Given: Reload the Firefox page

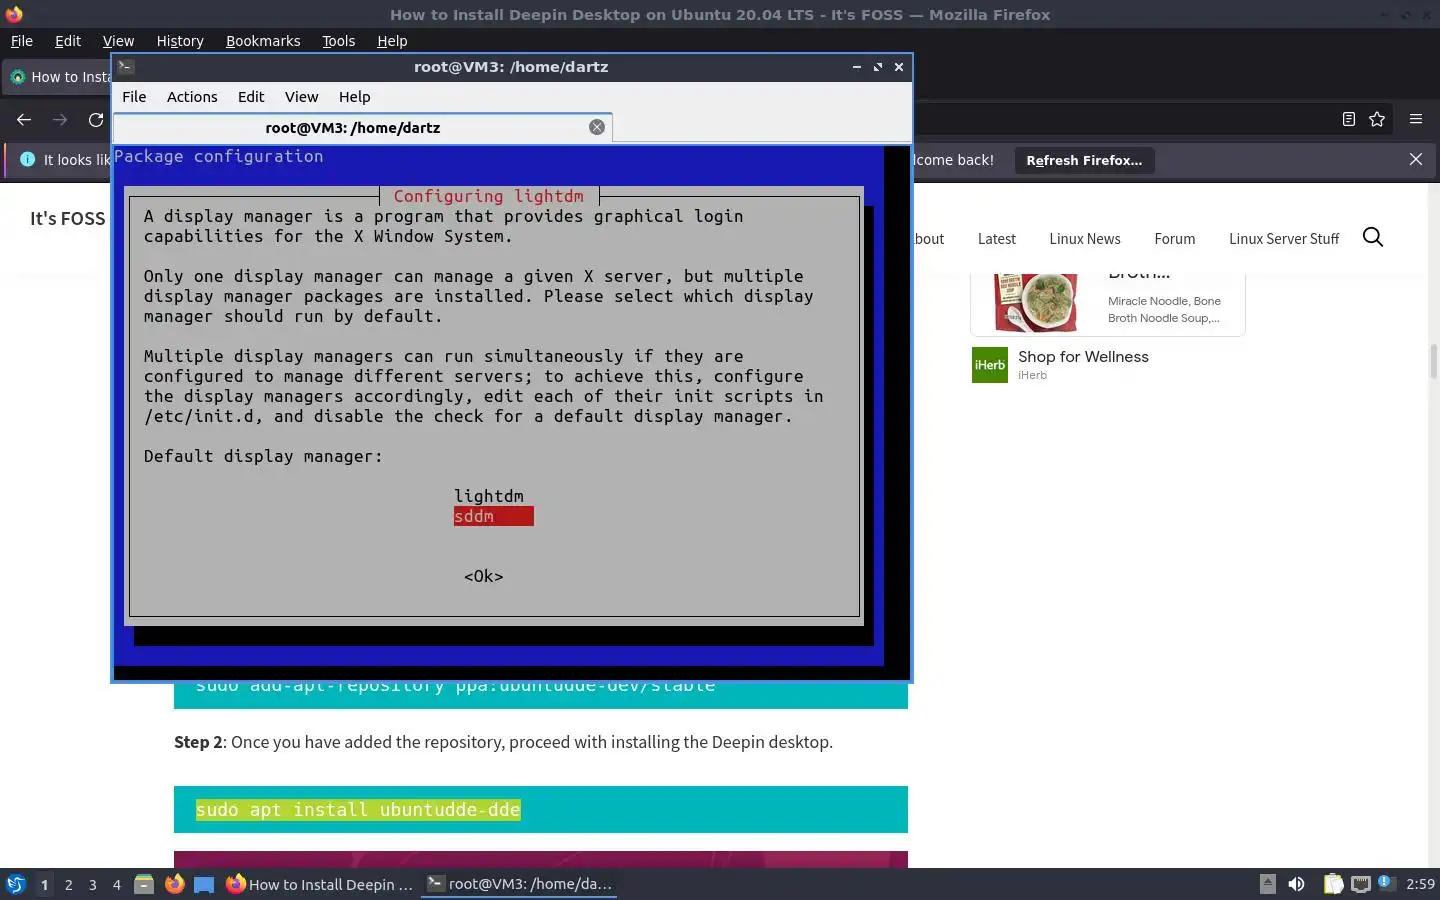Looking at the screenshot, I should pos(96,119).
